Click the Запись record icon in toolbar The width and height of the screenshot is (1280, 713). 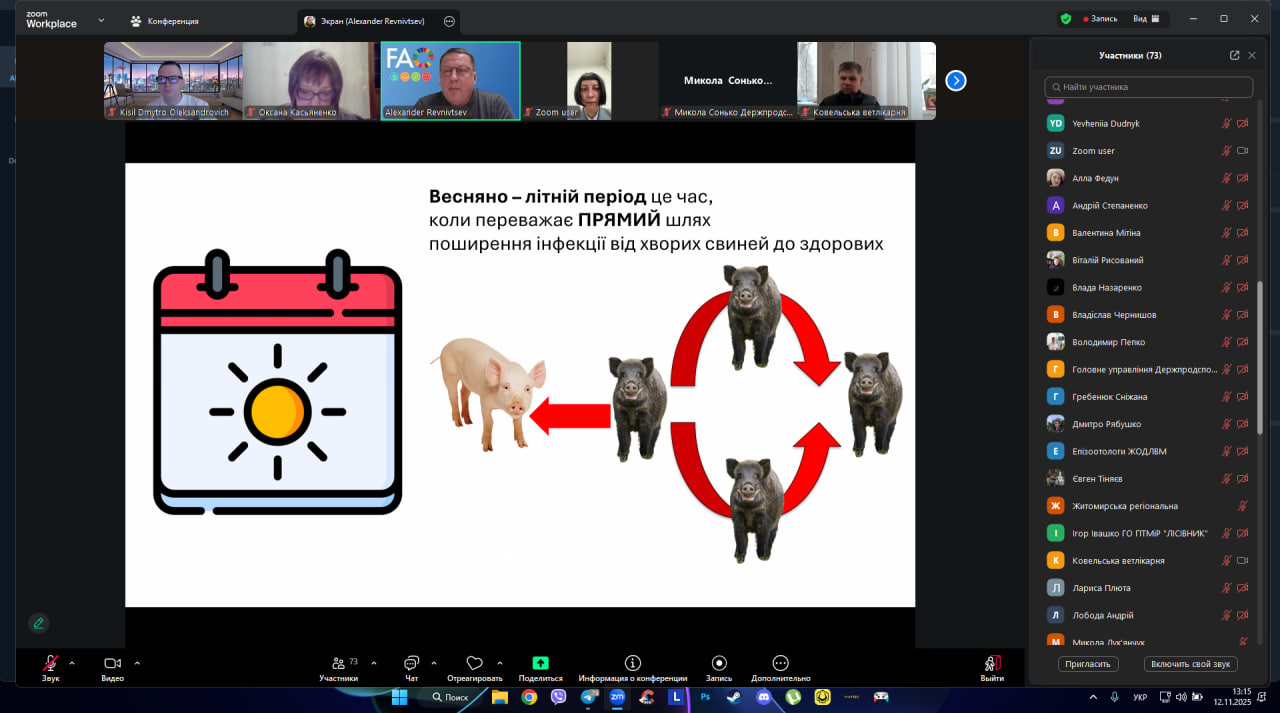click(718, 663)
